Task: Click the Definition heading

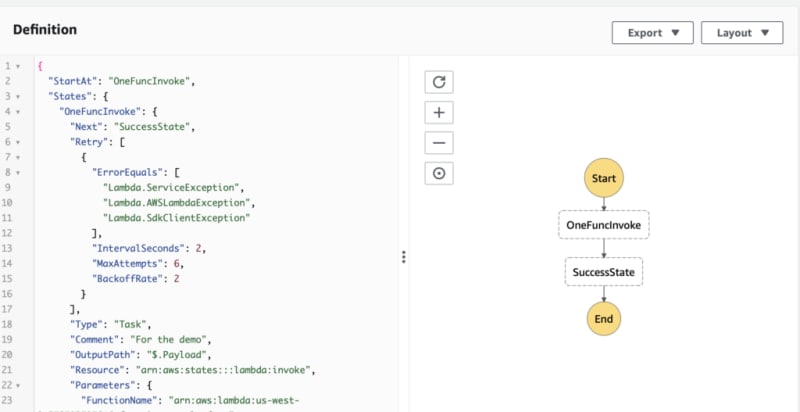Action: (x=45, y=30)
